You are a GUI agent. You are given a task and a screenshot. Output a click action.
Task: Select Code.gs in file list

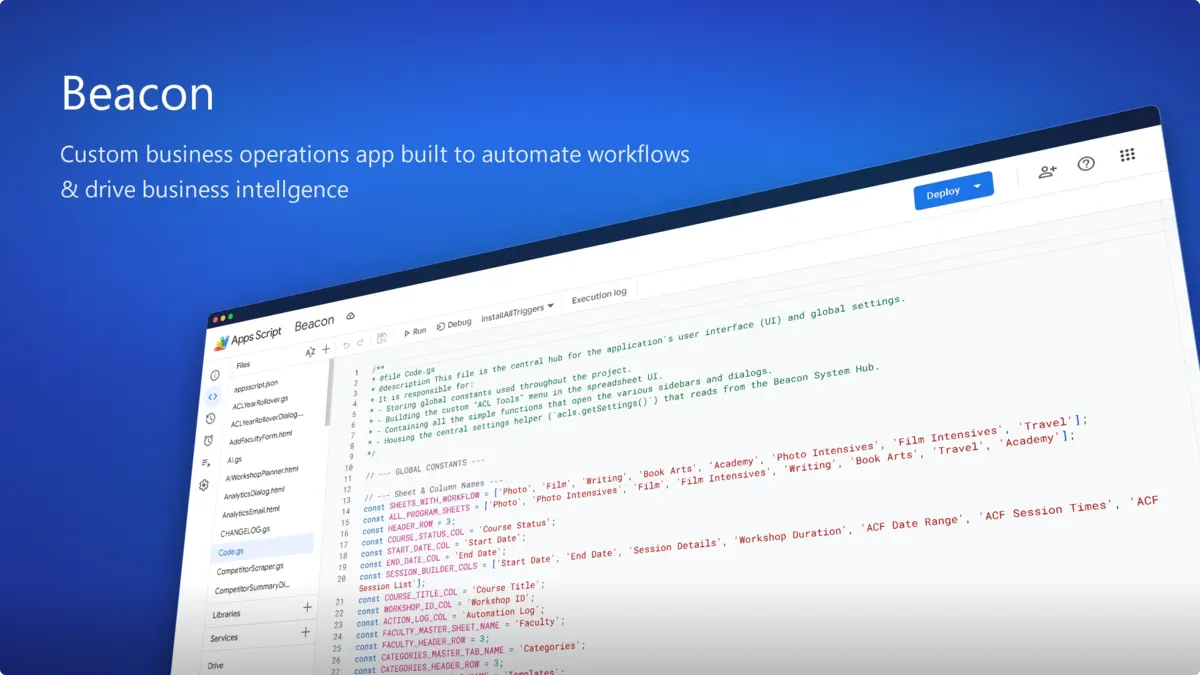[x=263, y=549]
